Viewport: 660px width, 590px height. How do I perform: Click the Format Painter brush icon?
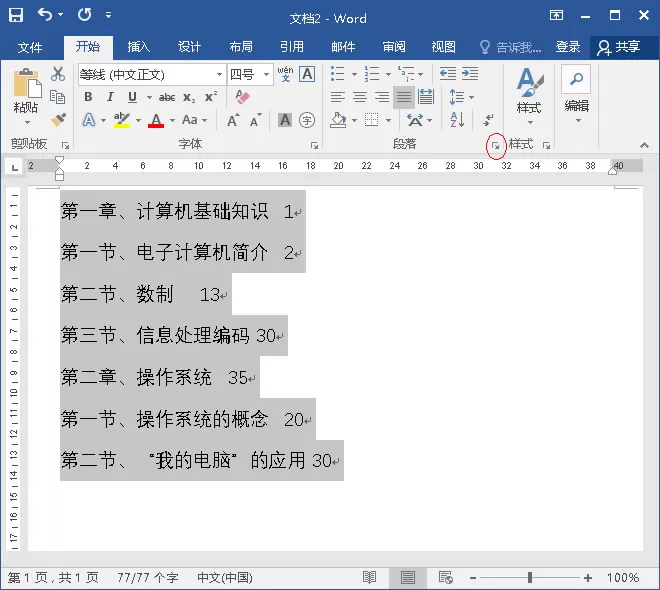click(x=59, y=120)
